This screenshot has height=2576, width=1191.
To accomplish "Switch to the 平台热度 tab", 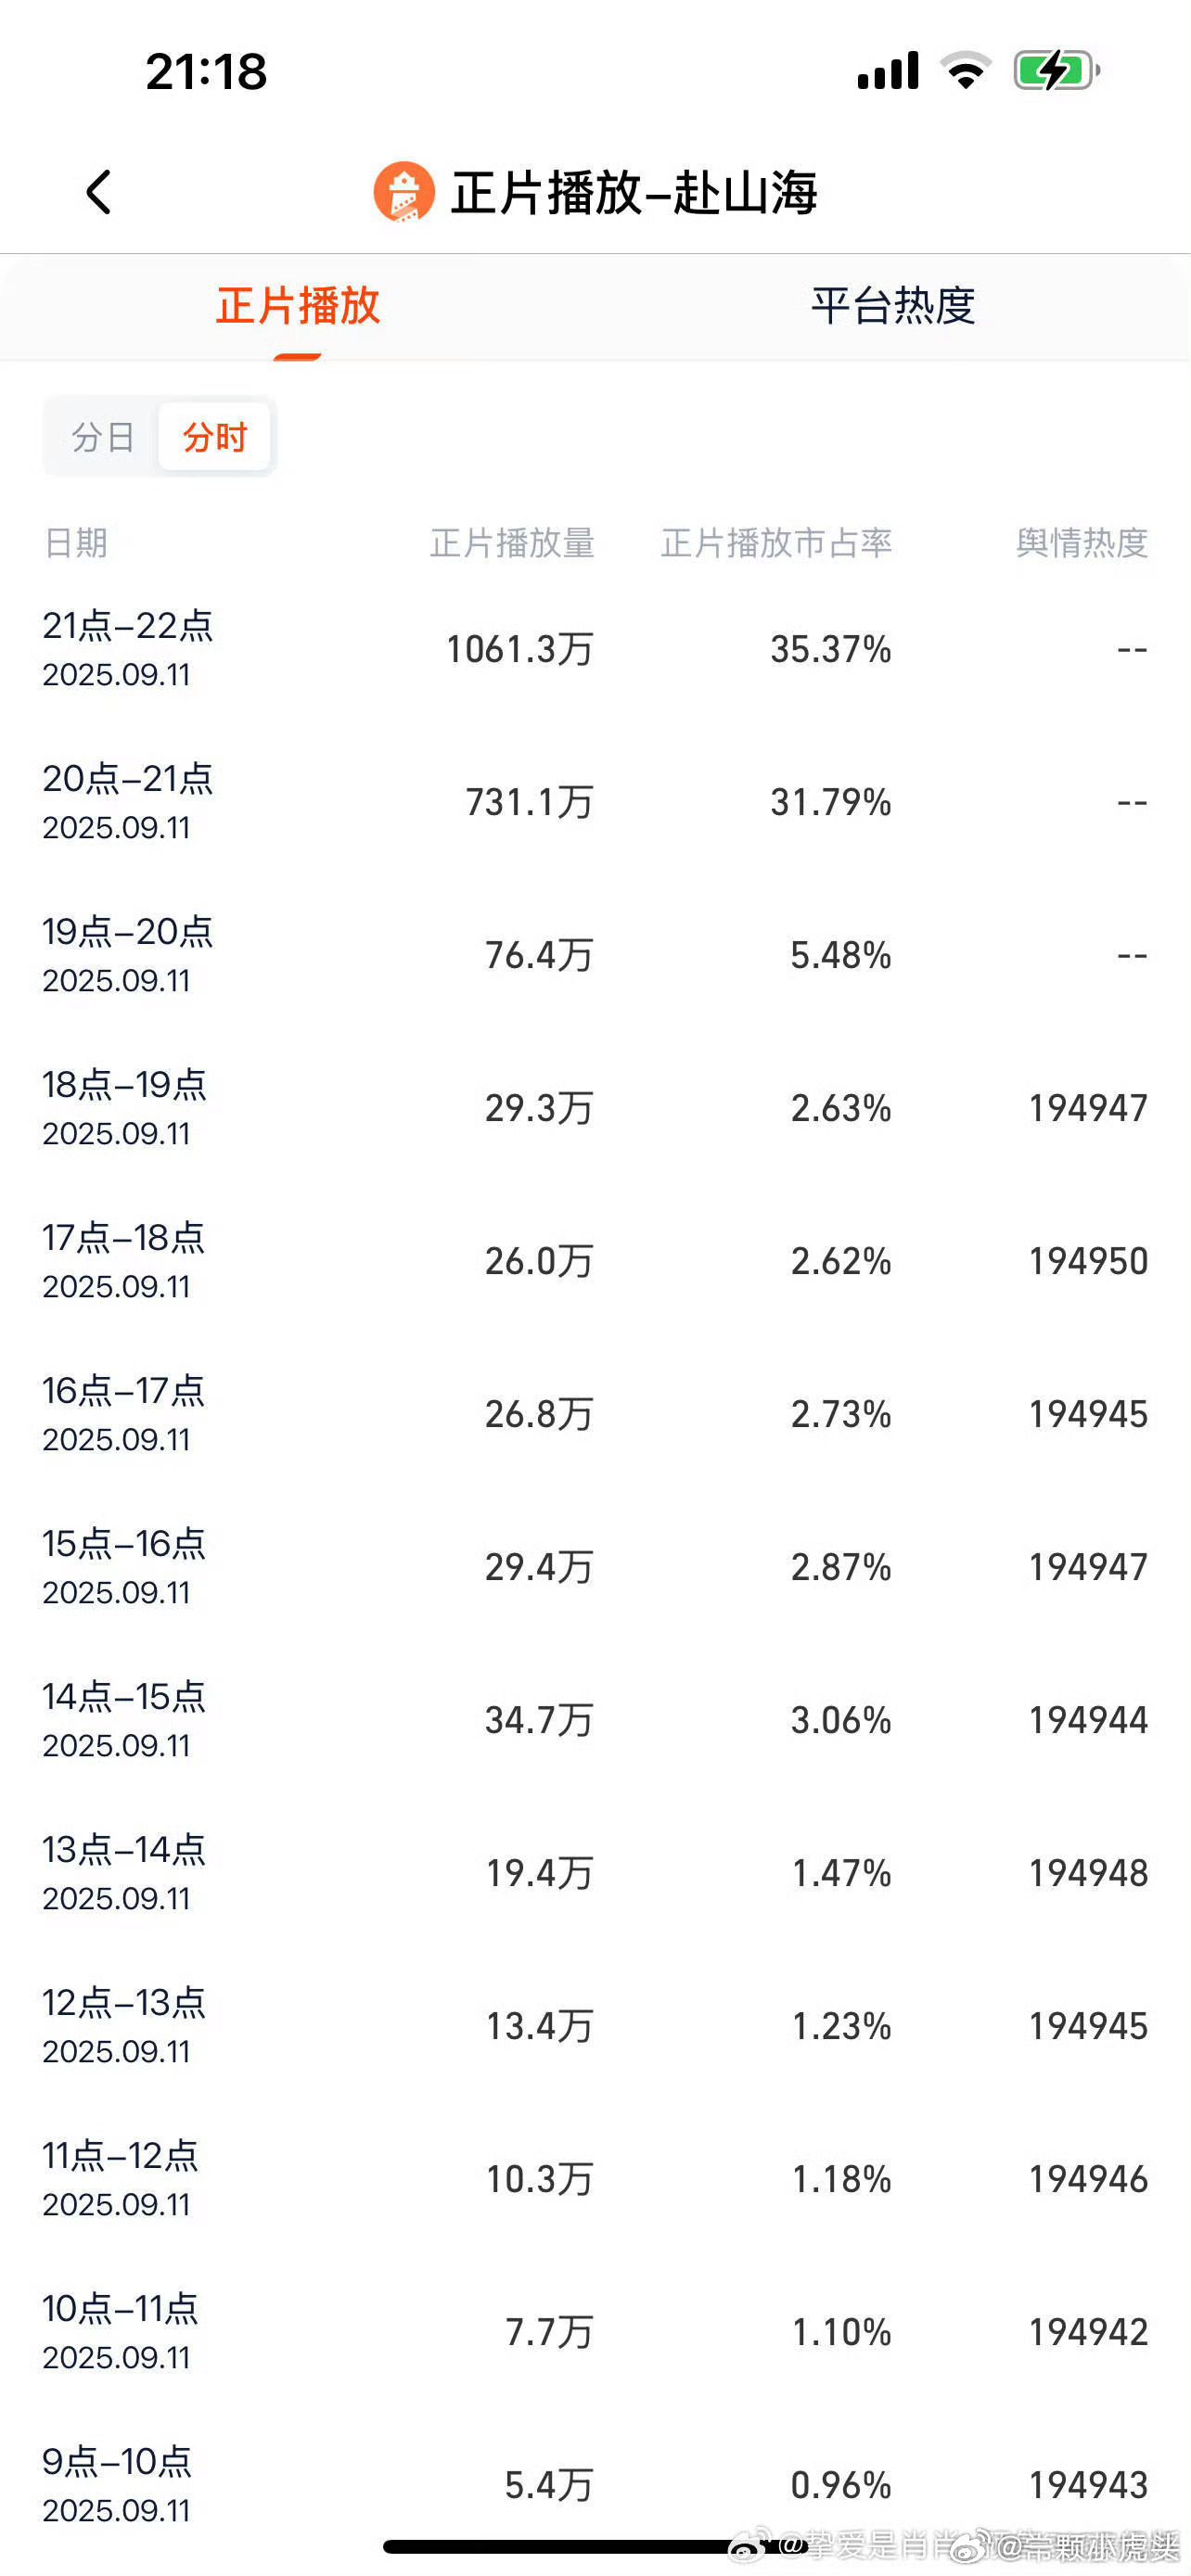I will (x=893, y=306).
